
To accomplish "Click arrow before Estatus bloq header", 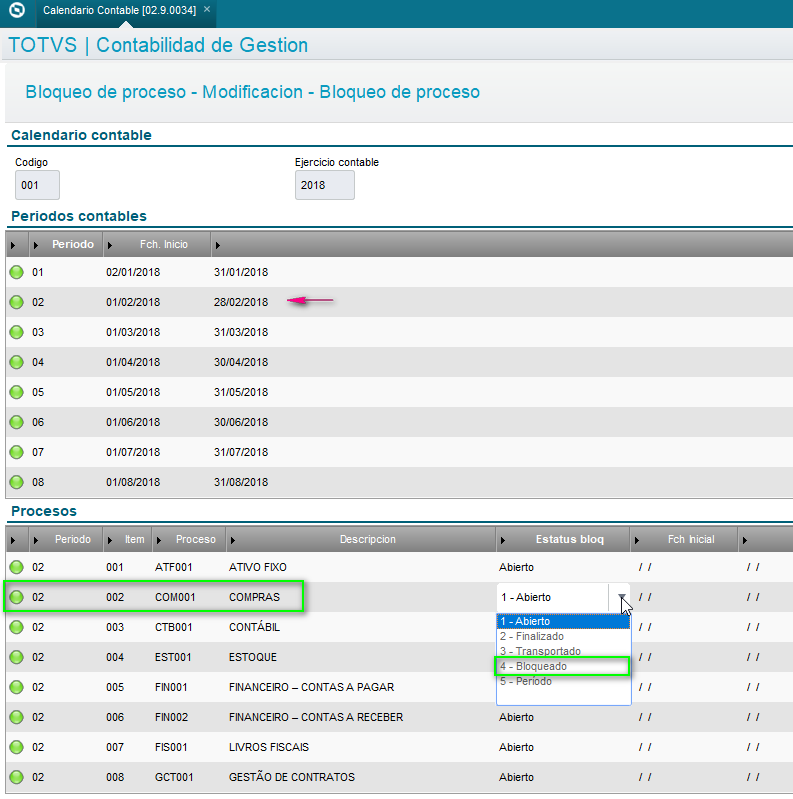I will coord(503,541).
